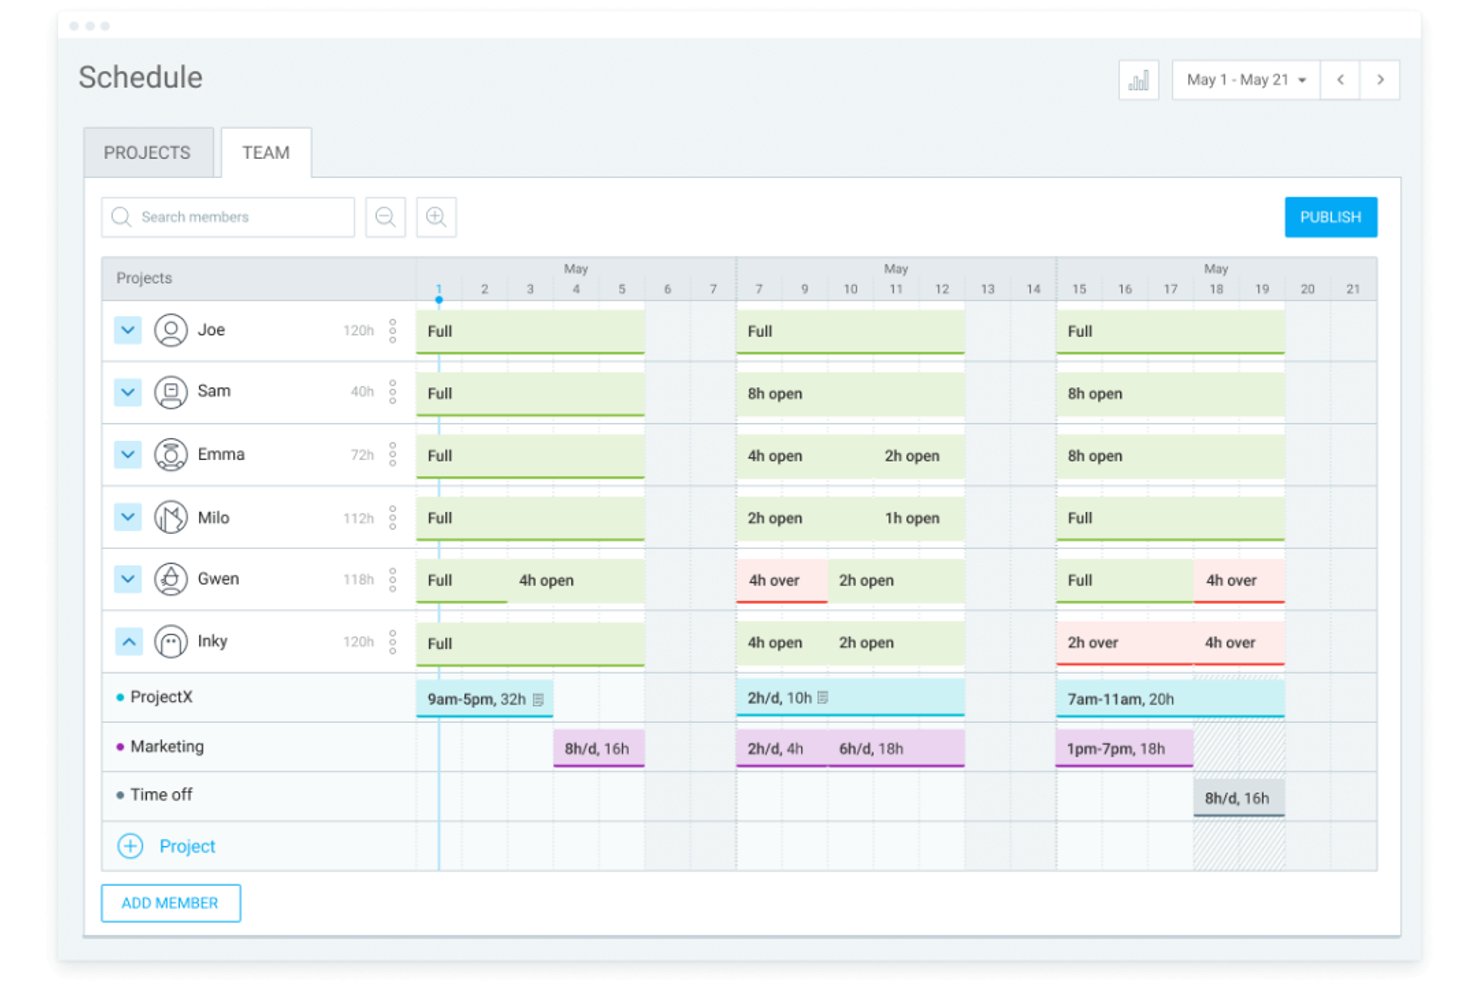Screen dimensions: 1480x987
Task: Click Sam's 40h total
Action: [x=362, y=392]
